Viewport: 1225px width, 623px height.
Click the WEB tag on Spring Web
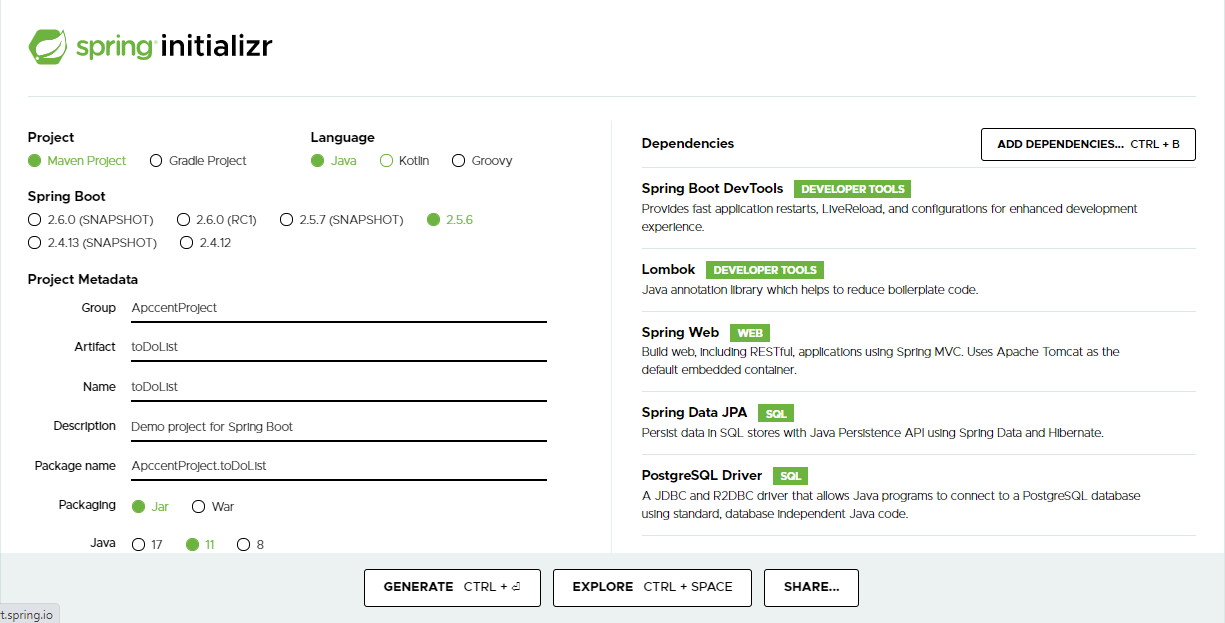coord(750,333)
